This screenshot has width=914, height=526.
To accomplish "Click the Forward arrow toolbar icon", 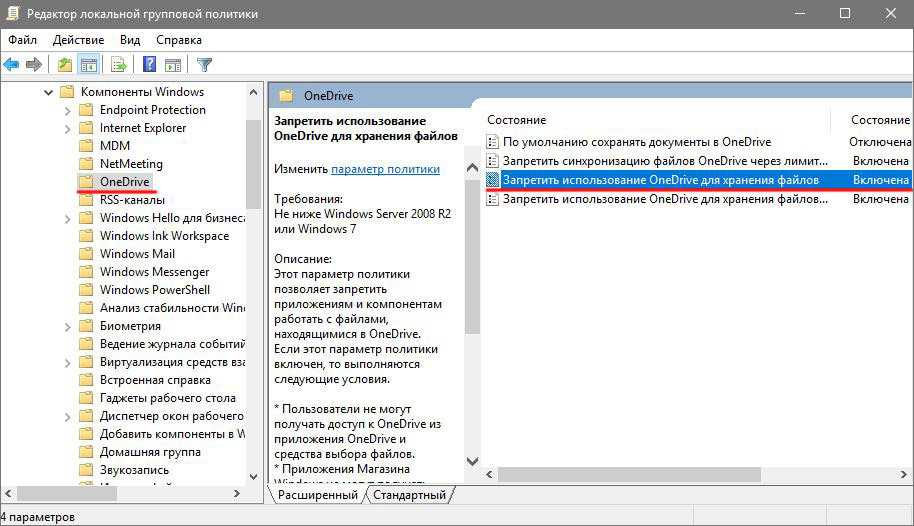I will (x=34, y=65).
